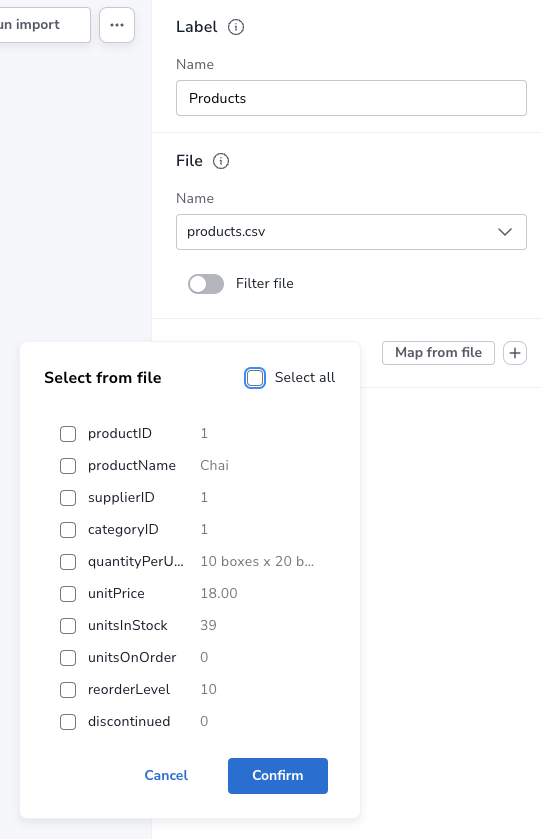Image resolution: width=542 pixels, height=839 pixels.
Task: Click the Confirm button
Action: 278,776
